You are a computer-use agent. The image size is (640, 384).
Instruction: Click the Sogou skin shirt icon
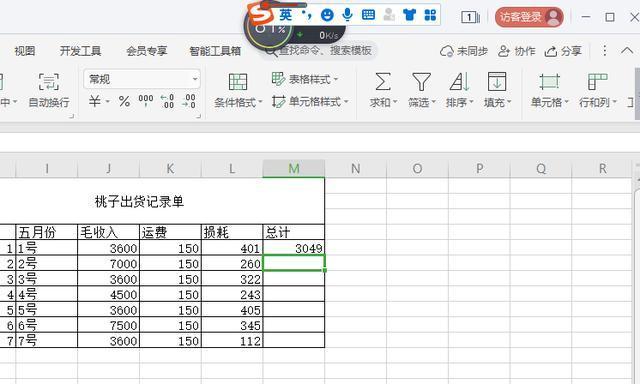(x=409, y=16)
